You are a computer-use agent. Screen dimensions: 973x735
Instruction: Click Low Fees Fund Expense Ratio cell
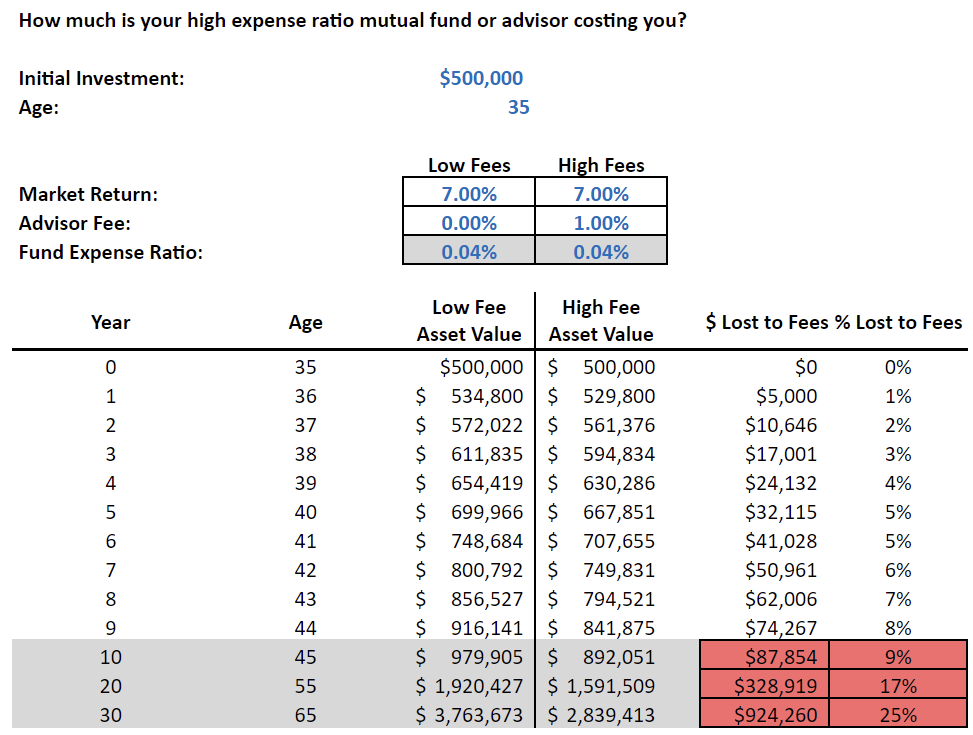[469, 252]
